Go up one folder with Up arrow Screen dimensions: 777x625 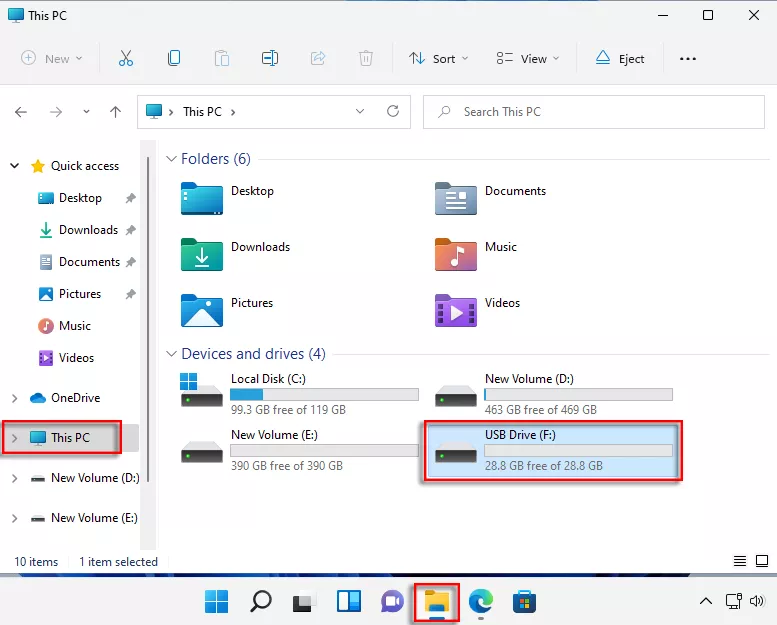point(115,112)
